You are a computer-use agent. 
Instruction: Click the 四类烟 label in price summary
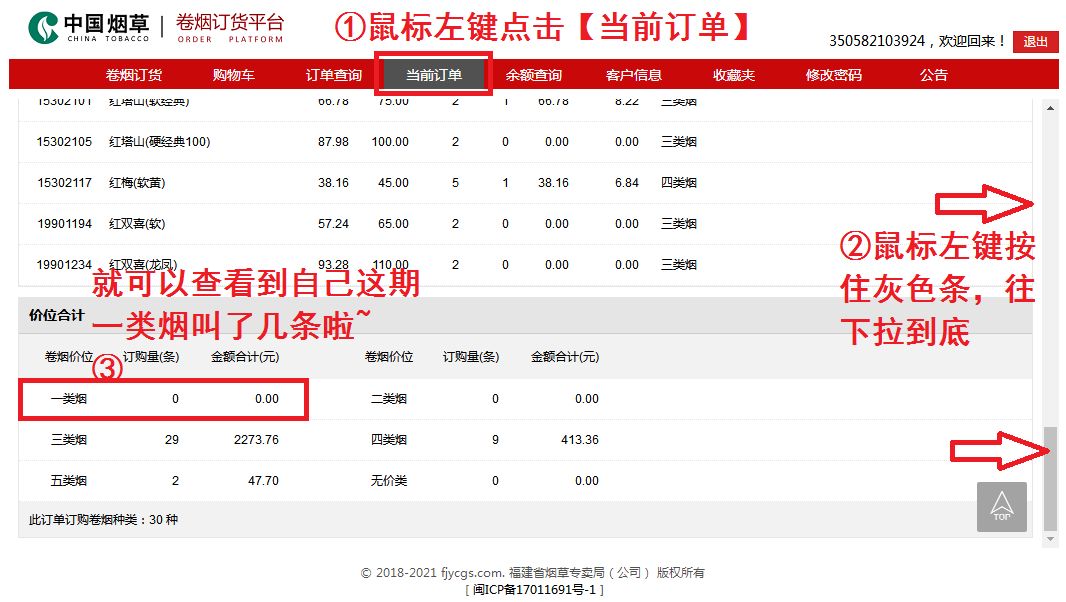(x=389, y=439)
